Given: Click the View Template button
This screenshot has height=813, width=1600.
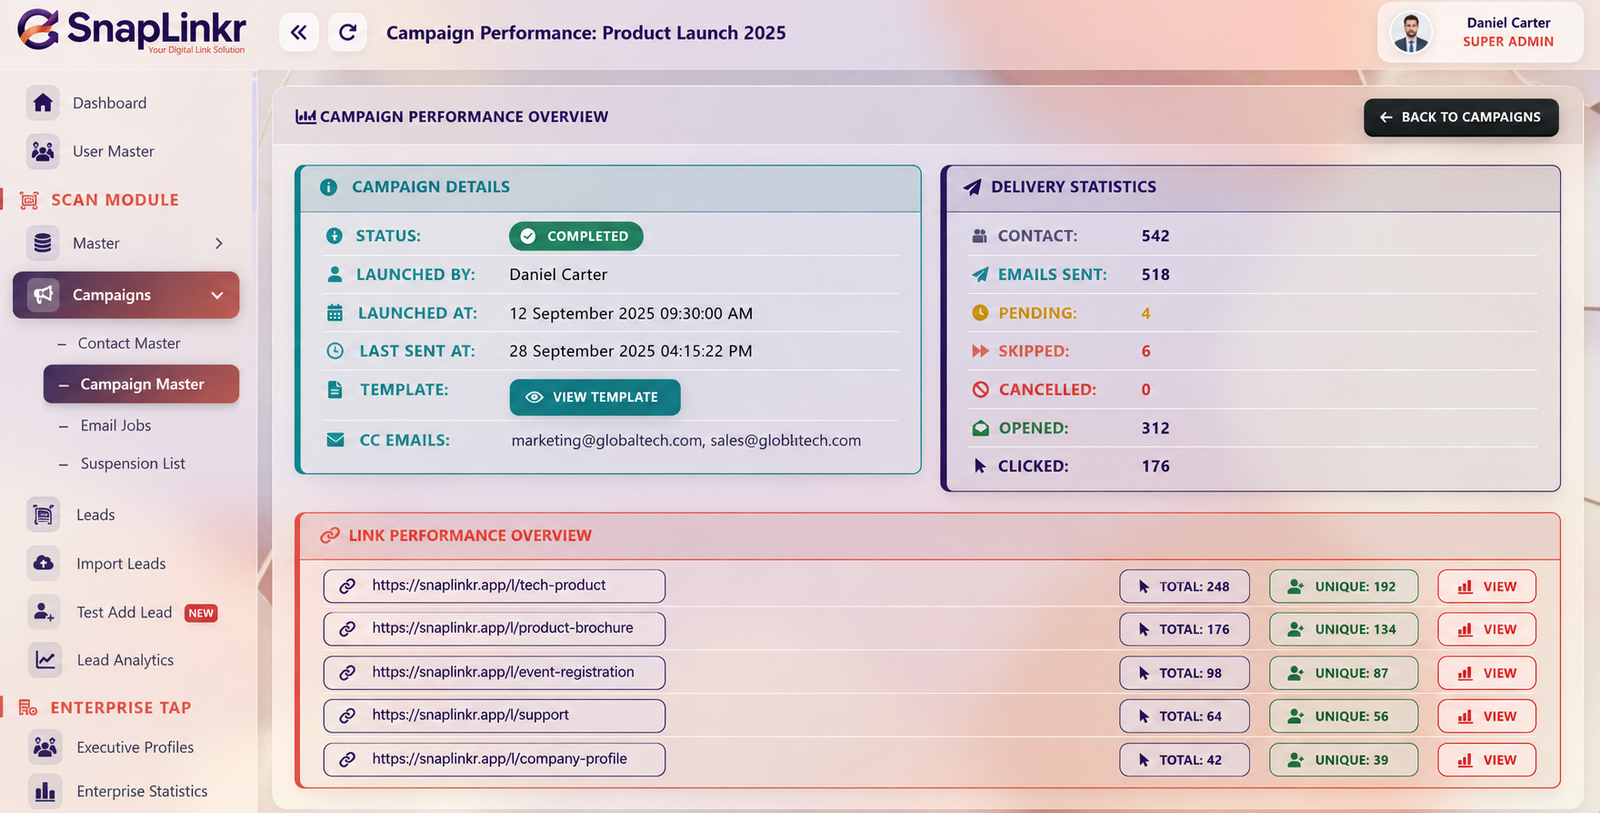Looking at the screenshot, I should click(595, 397).
